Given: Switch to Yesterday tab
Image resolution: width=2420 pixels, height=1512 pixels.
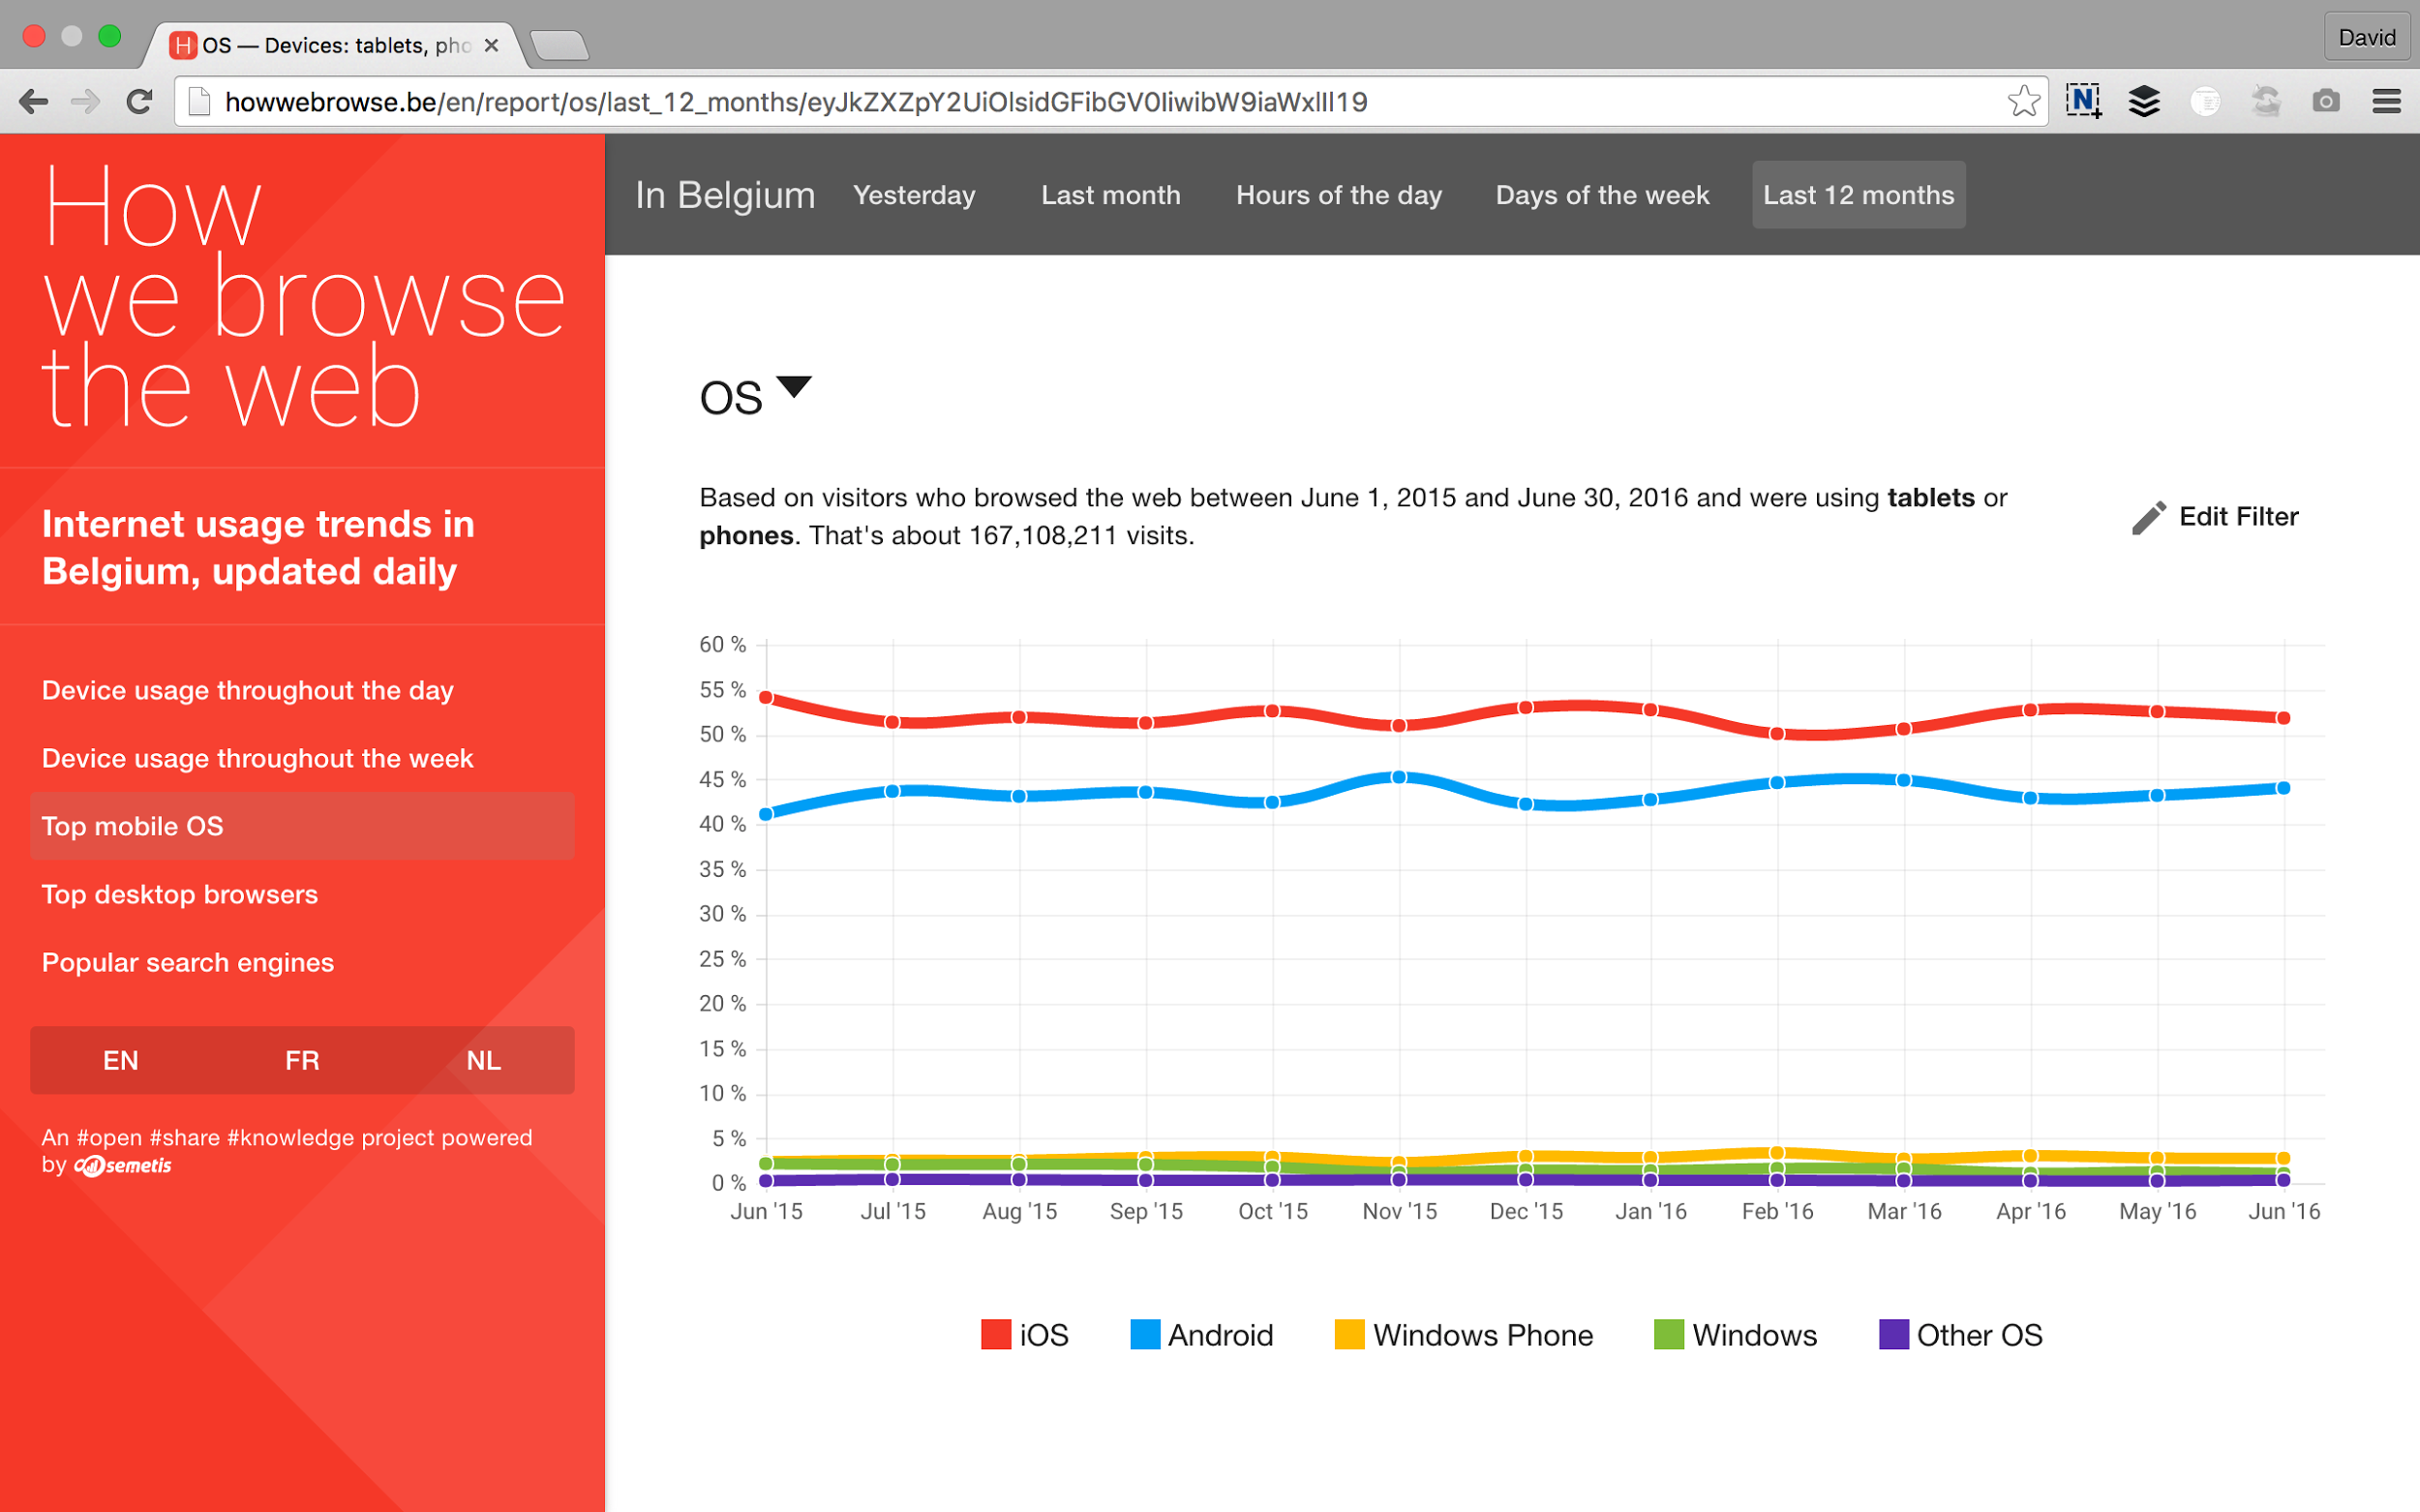Looking at the screenshot, I should (914, 195).
